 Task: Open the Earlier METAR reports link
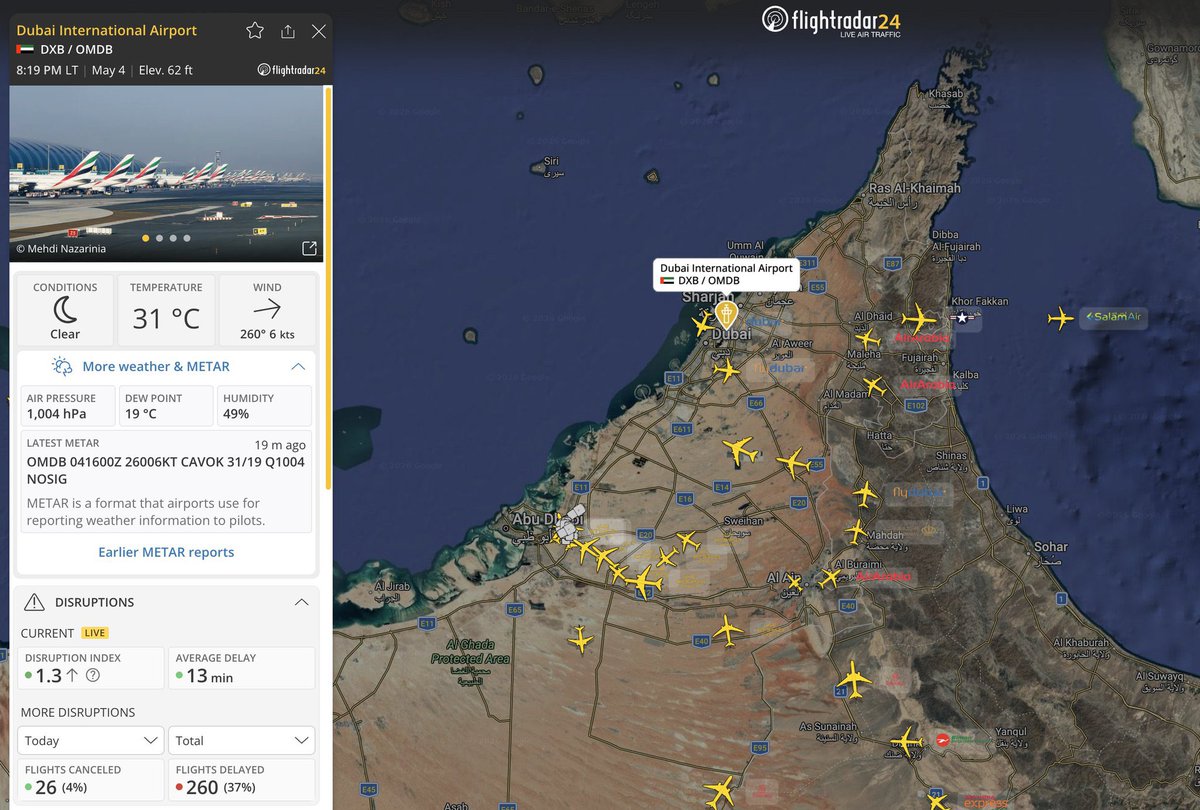(x=166, y=552)
